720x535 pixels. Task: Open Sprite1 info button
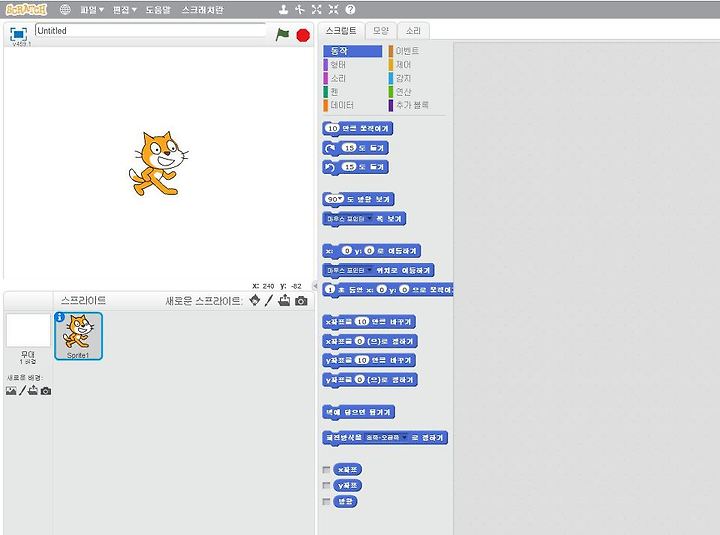pos(59,317)
